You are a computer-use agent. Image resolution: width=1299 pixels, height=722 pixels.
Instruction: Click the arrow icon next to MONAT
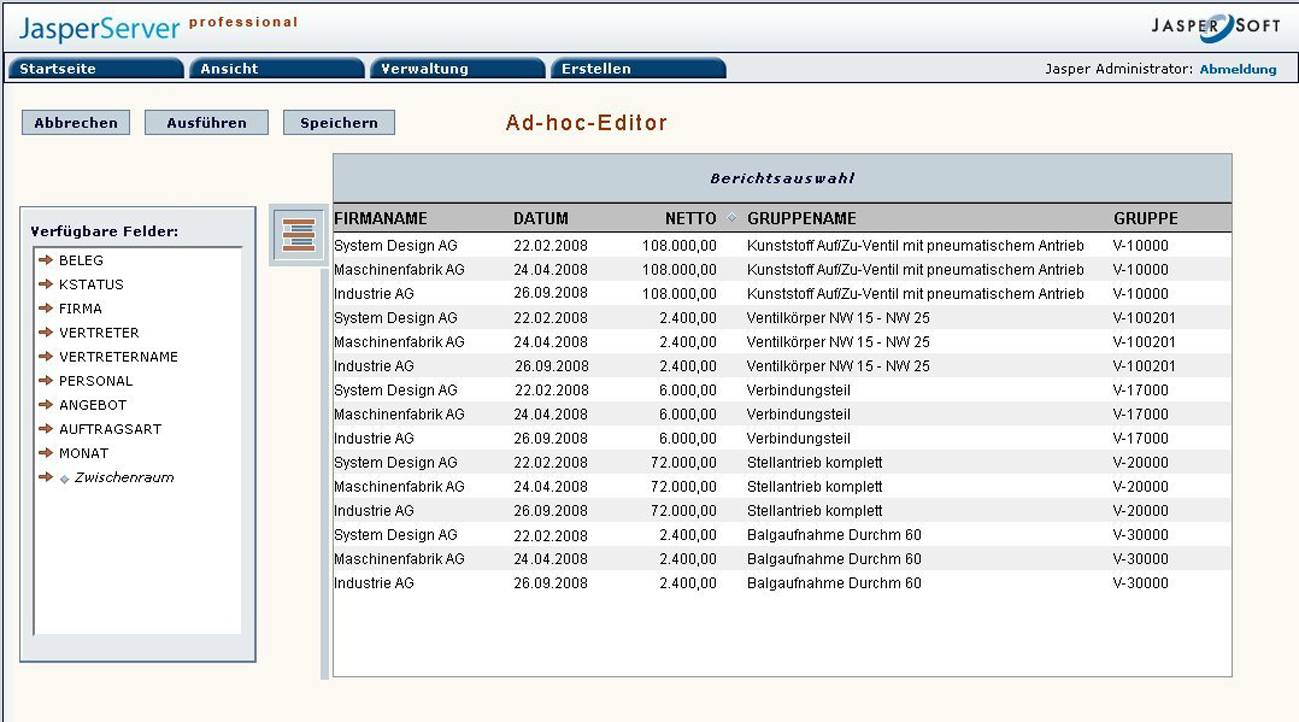[x=46, y=453]
